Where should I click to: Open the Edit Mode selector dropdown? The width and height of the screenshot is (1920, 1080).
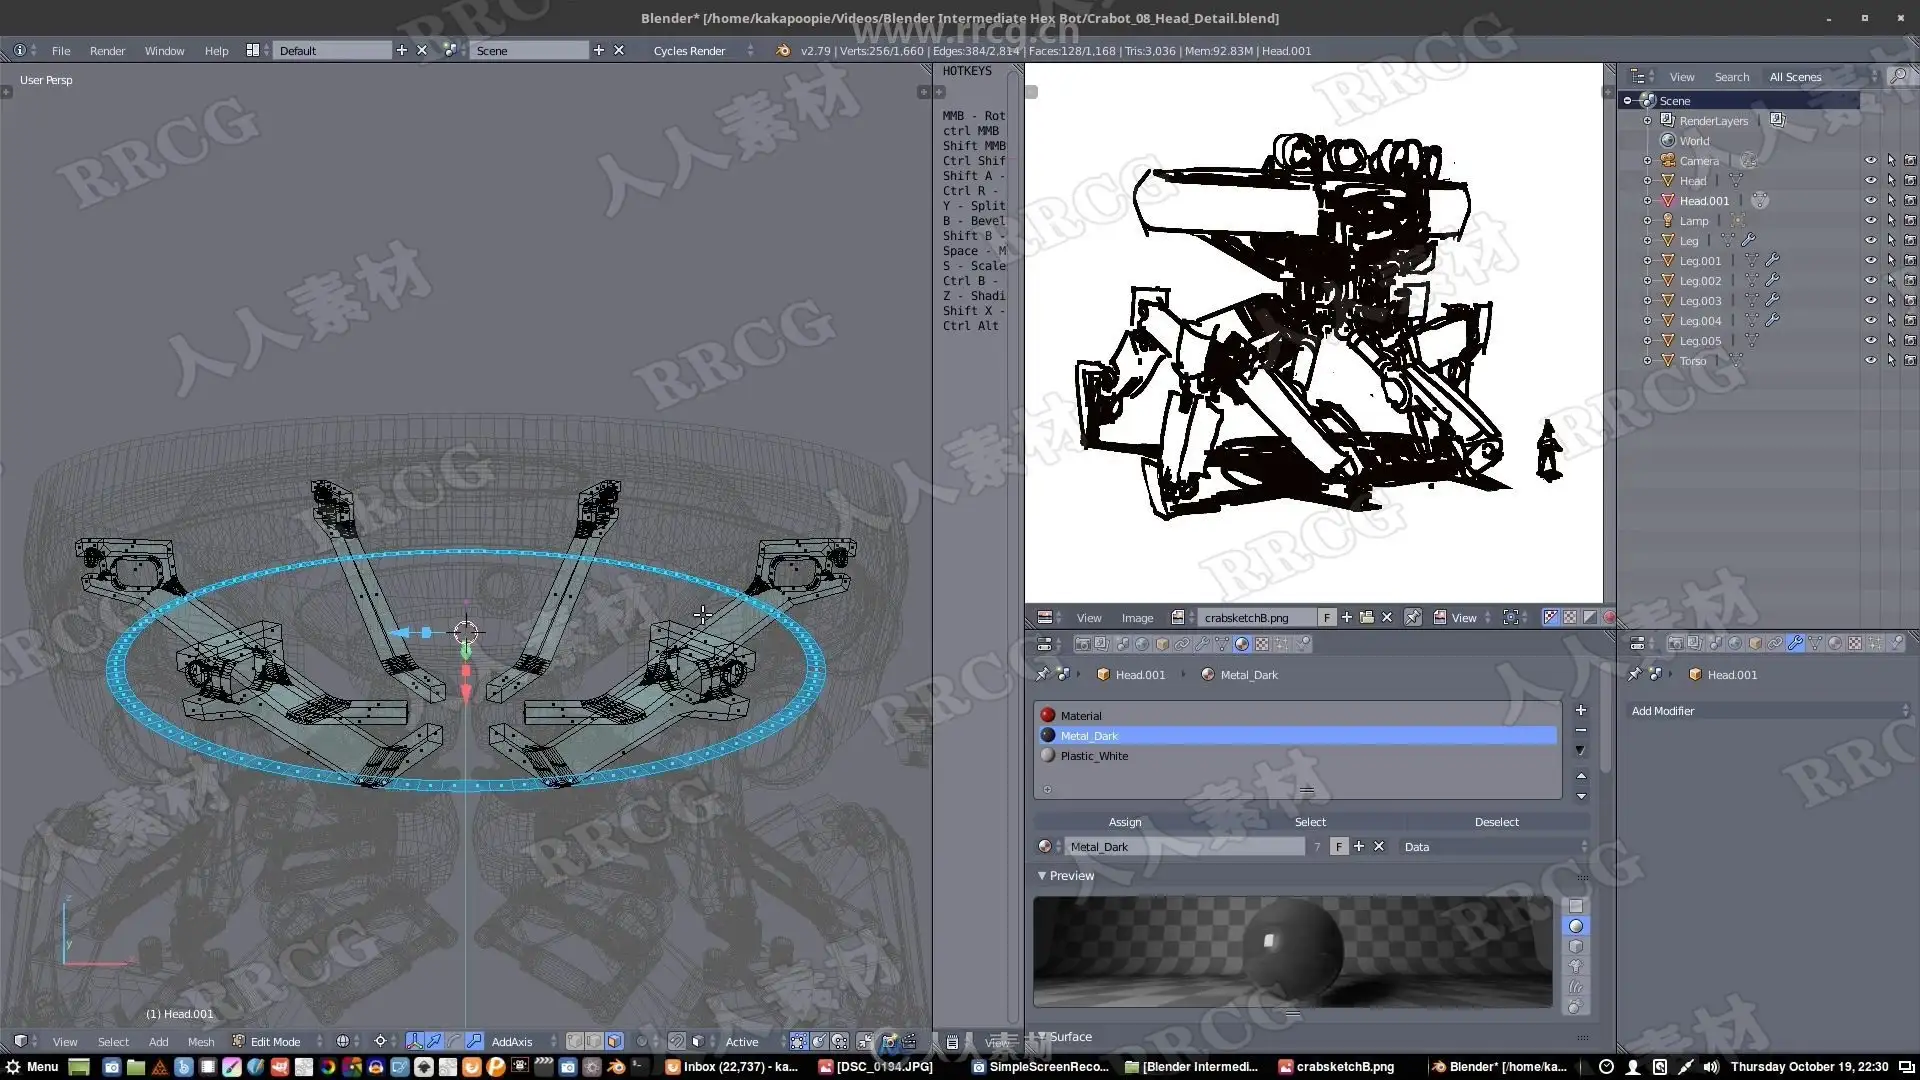coord(277,1042)
